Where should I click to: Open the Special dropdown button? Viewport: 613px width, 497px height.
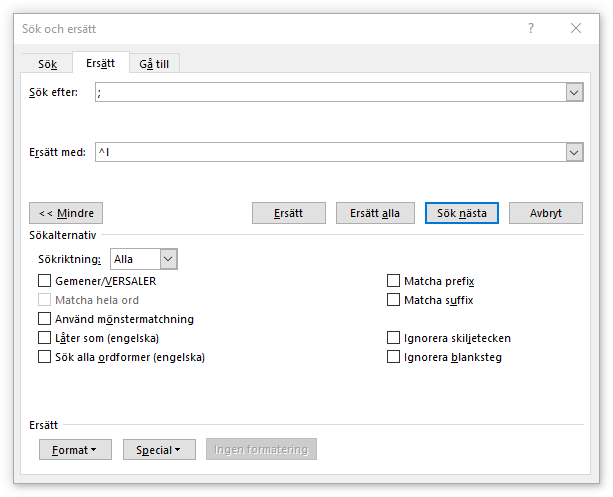(159, 450)
